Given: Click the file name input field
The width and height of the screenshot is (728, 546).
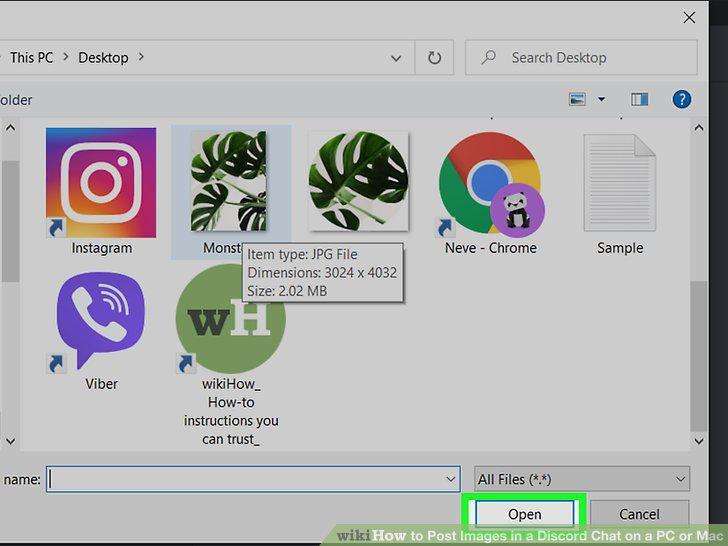Looking at the screenshot, I should [253, 479].
